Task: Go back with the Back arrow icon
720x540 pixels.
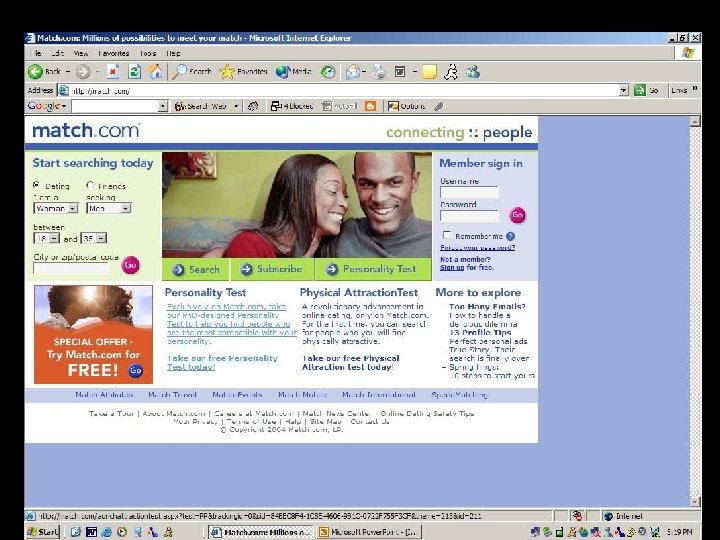Action: click(x=35, y=72)
